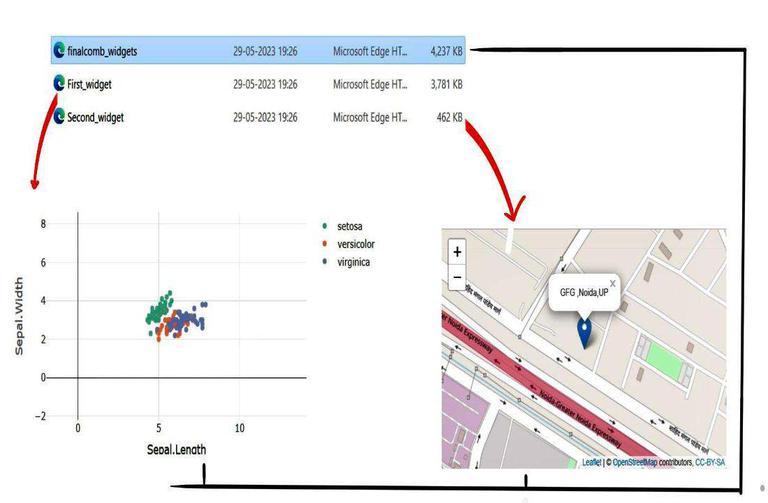Toggle the setosa legend entry

click(342, 226)
